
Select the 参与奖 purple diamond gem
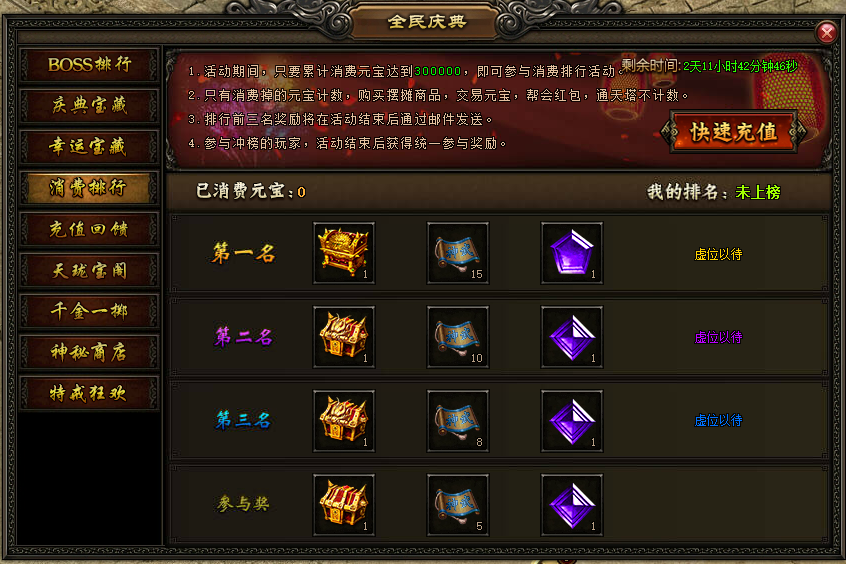pos(572,505)
